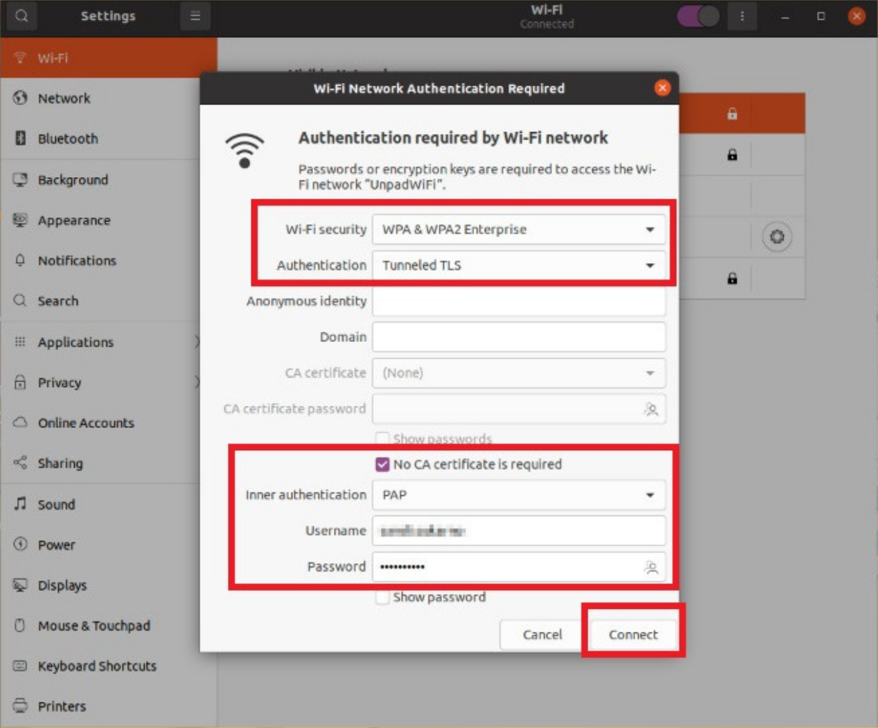This screenshot has height=728, width=878.
Task: Go to Background settings
Action: pos(109,180)
